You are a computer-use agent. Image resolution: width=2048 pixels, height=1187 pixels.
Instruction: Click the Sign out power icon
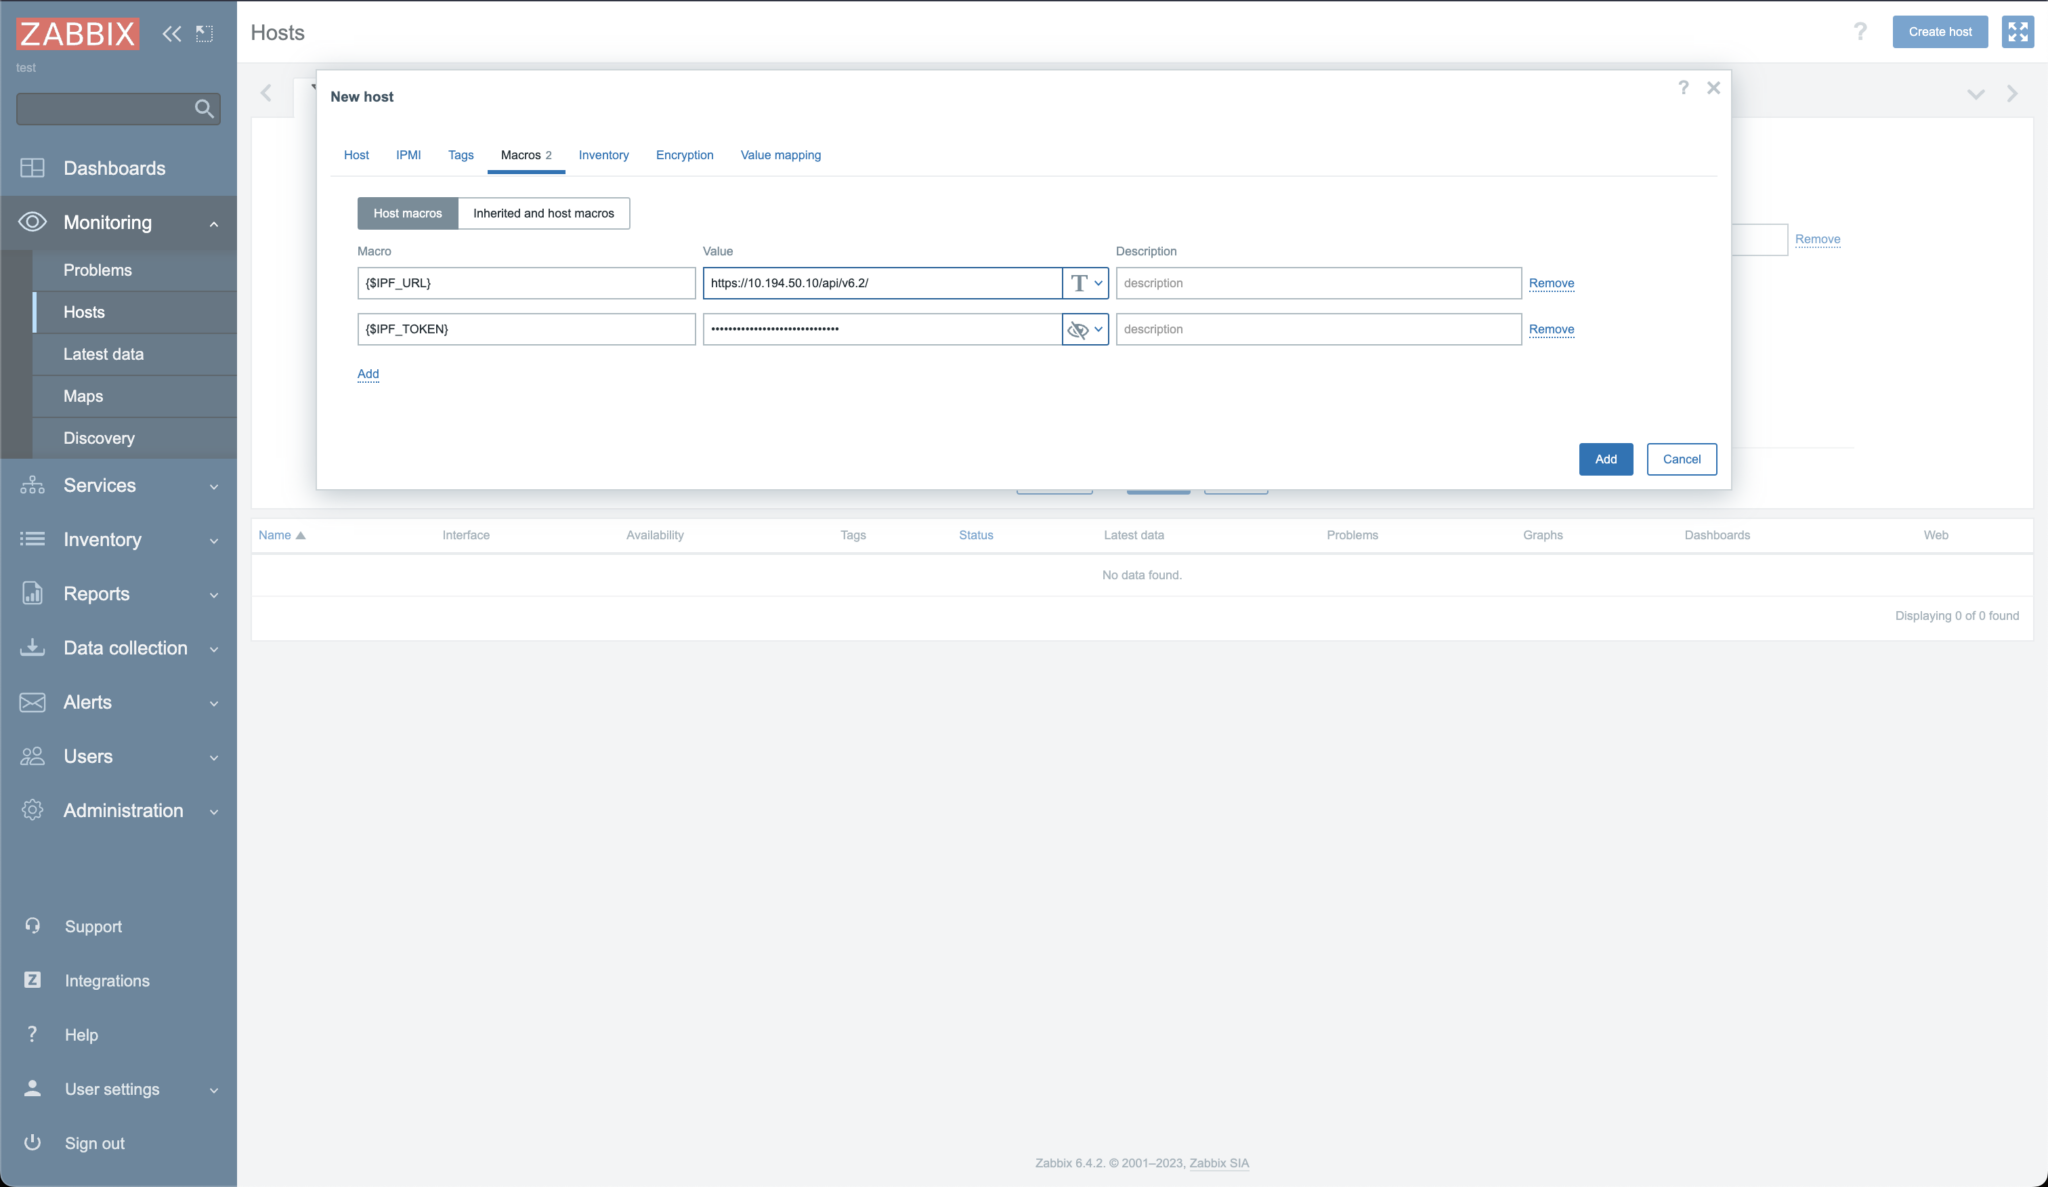coord(32,1143)
